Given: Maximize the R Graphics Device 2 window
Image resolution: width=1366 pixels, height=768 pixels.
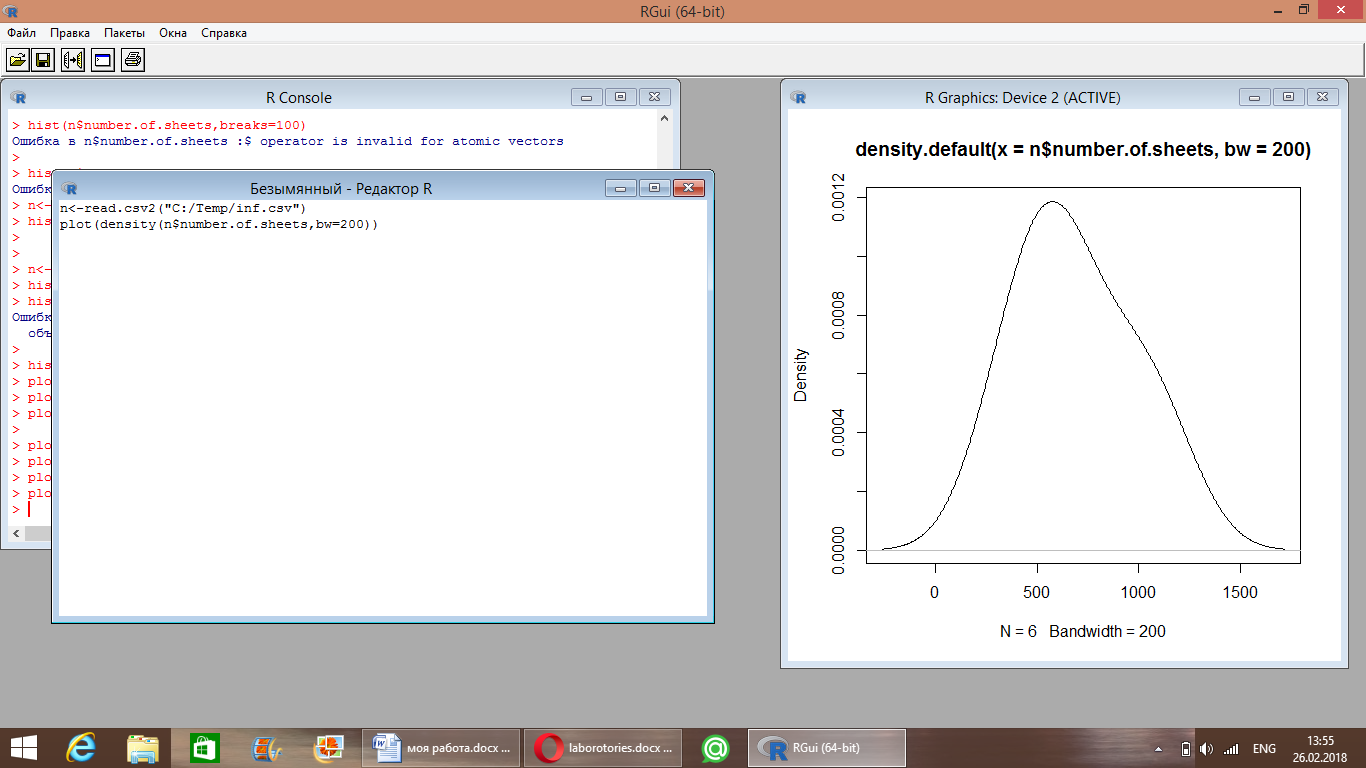Looking at the screenshot, I should pyautogui.click(x=1289, y=97).
